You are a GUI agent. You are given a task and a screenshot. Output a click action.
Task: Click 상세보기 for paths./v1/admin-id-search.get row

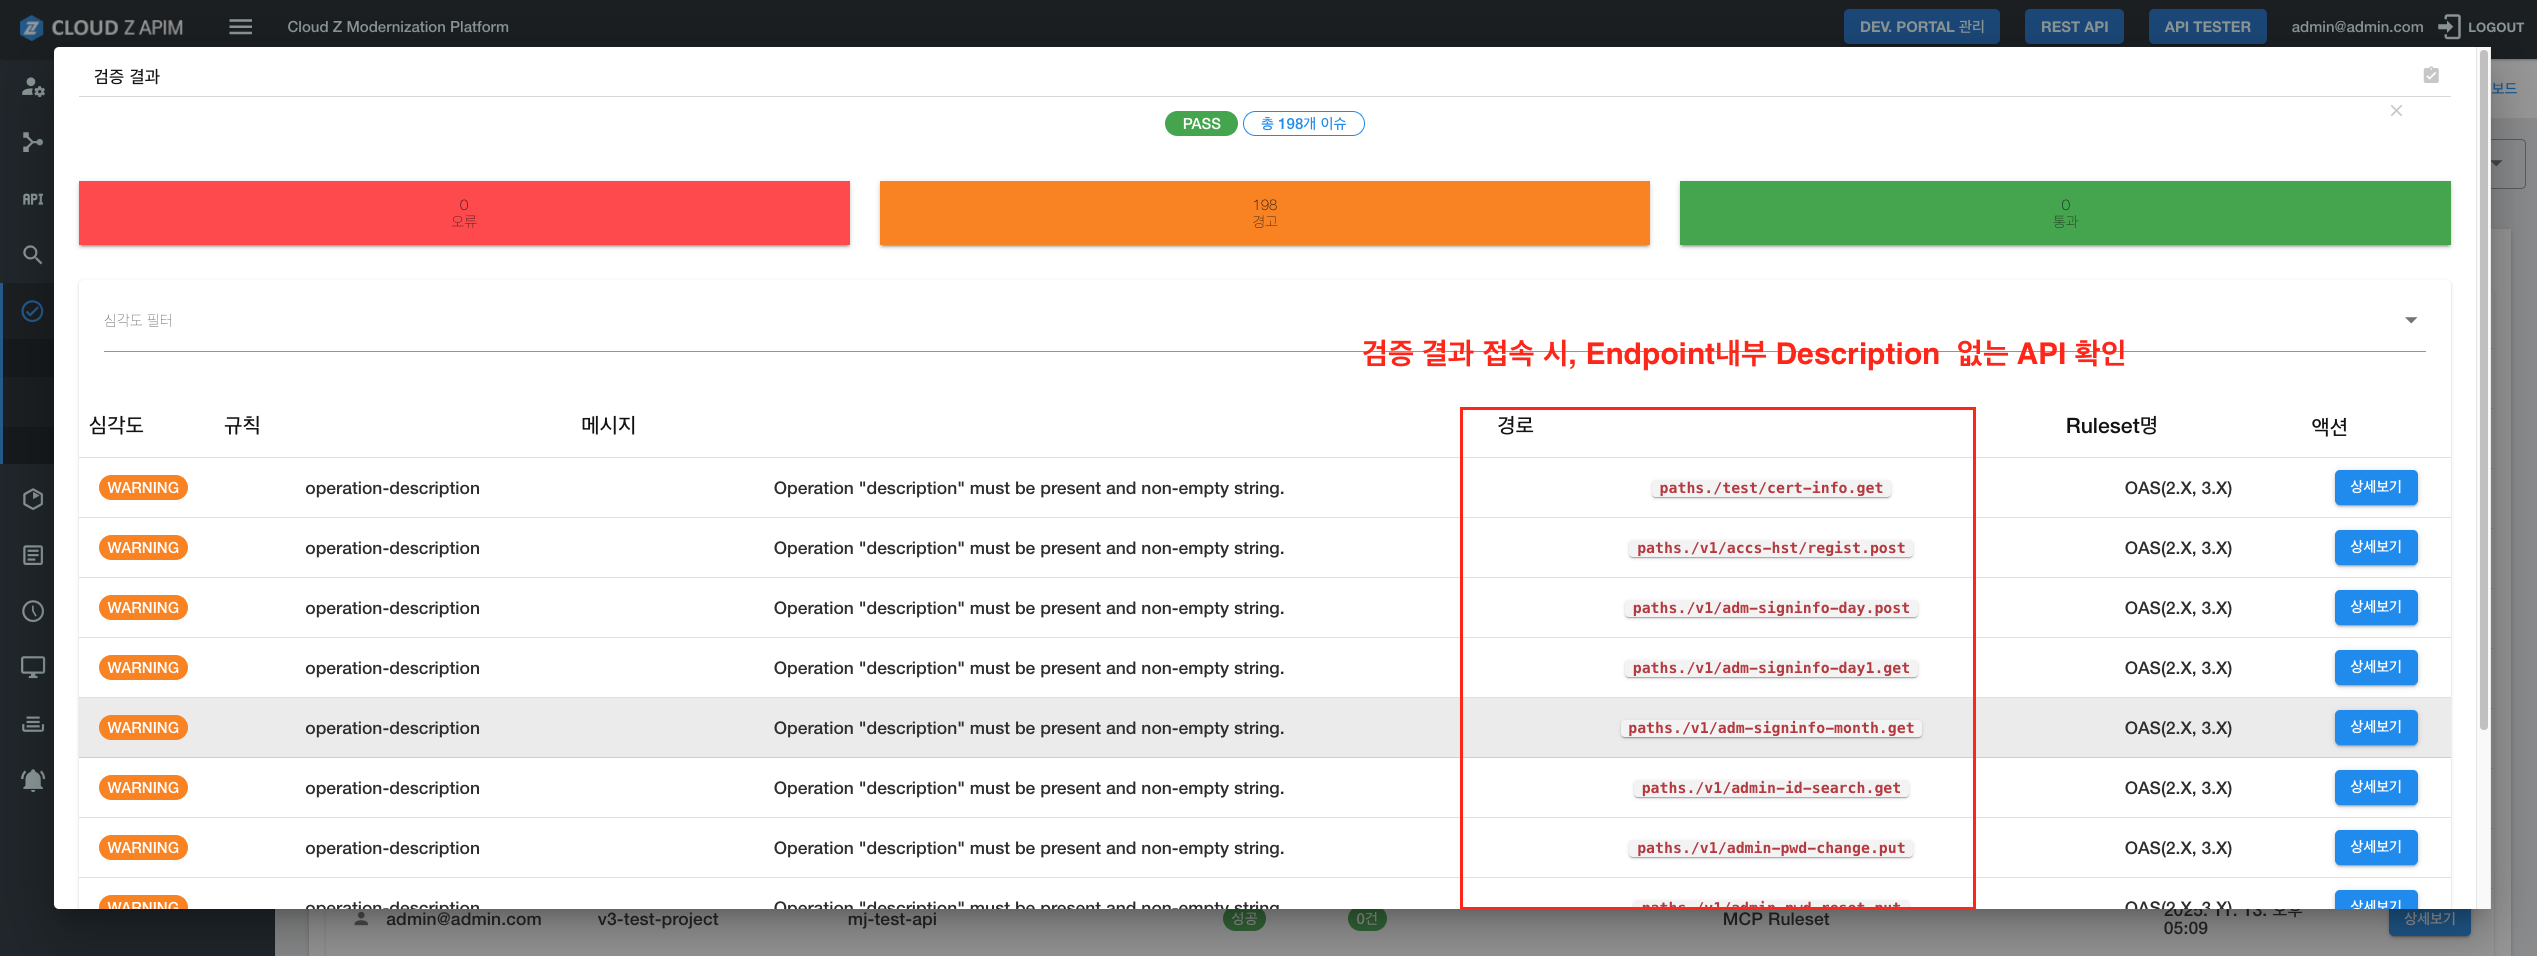[x=2375, y=788]
